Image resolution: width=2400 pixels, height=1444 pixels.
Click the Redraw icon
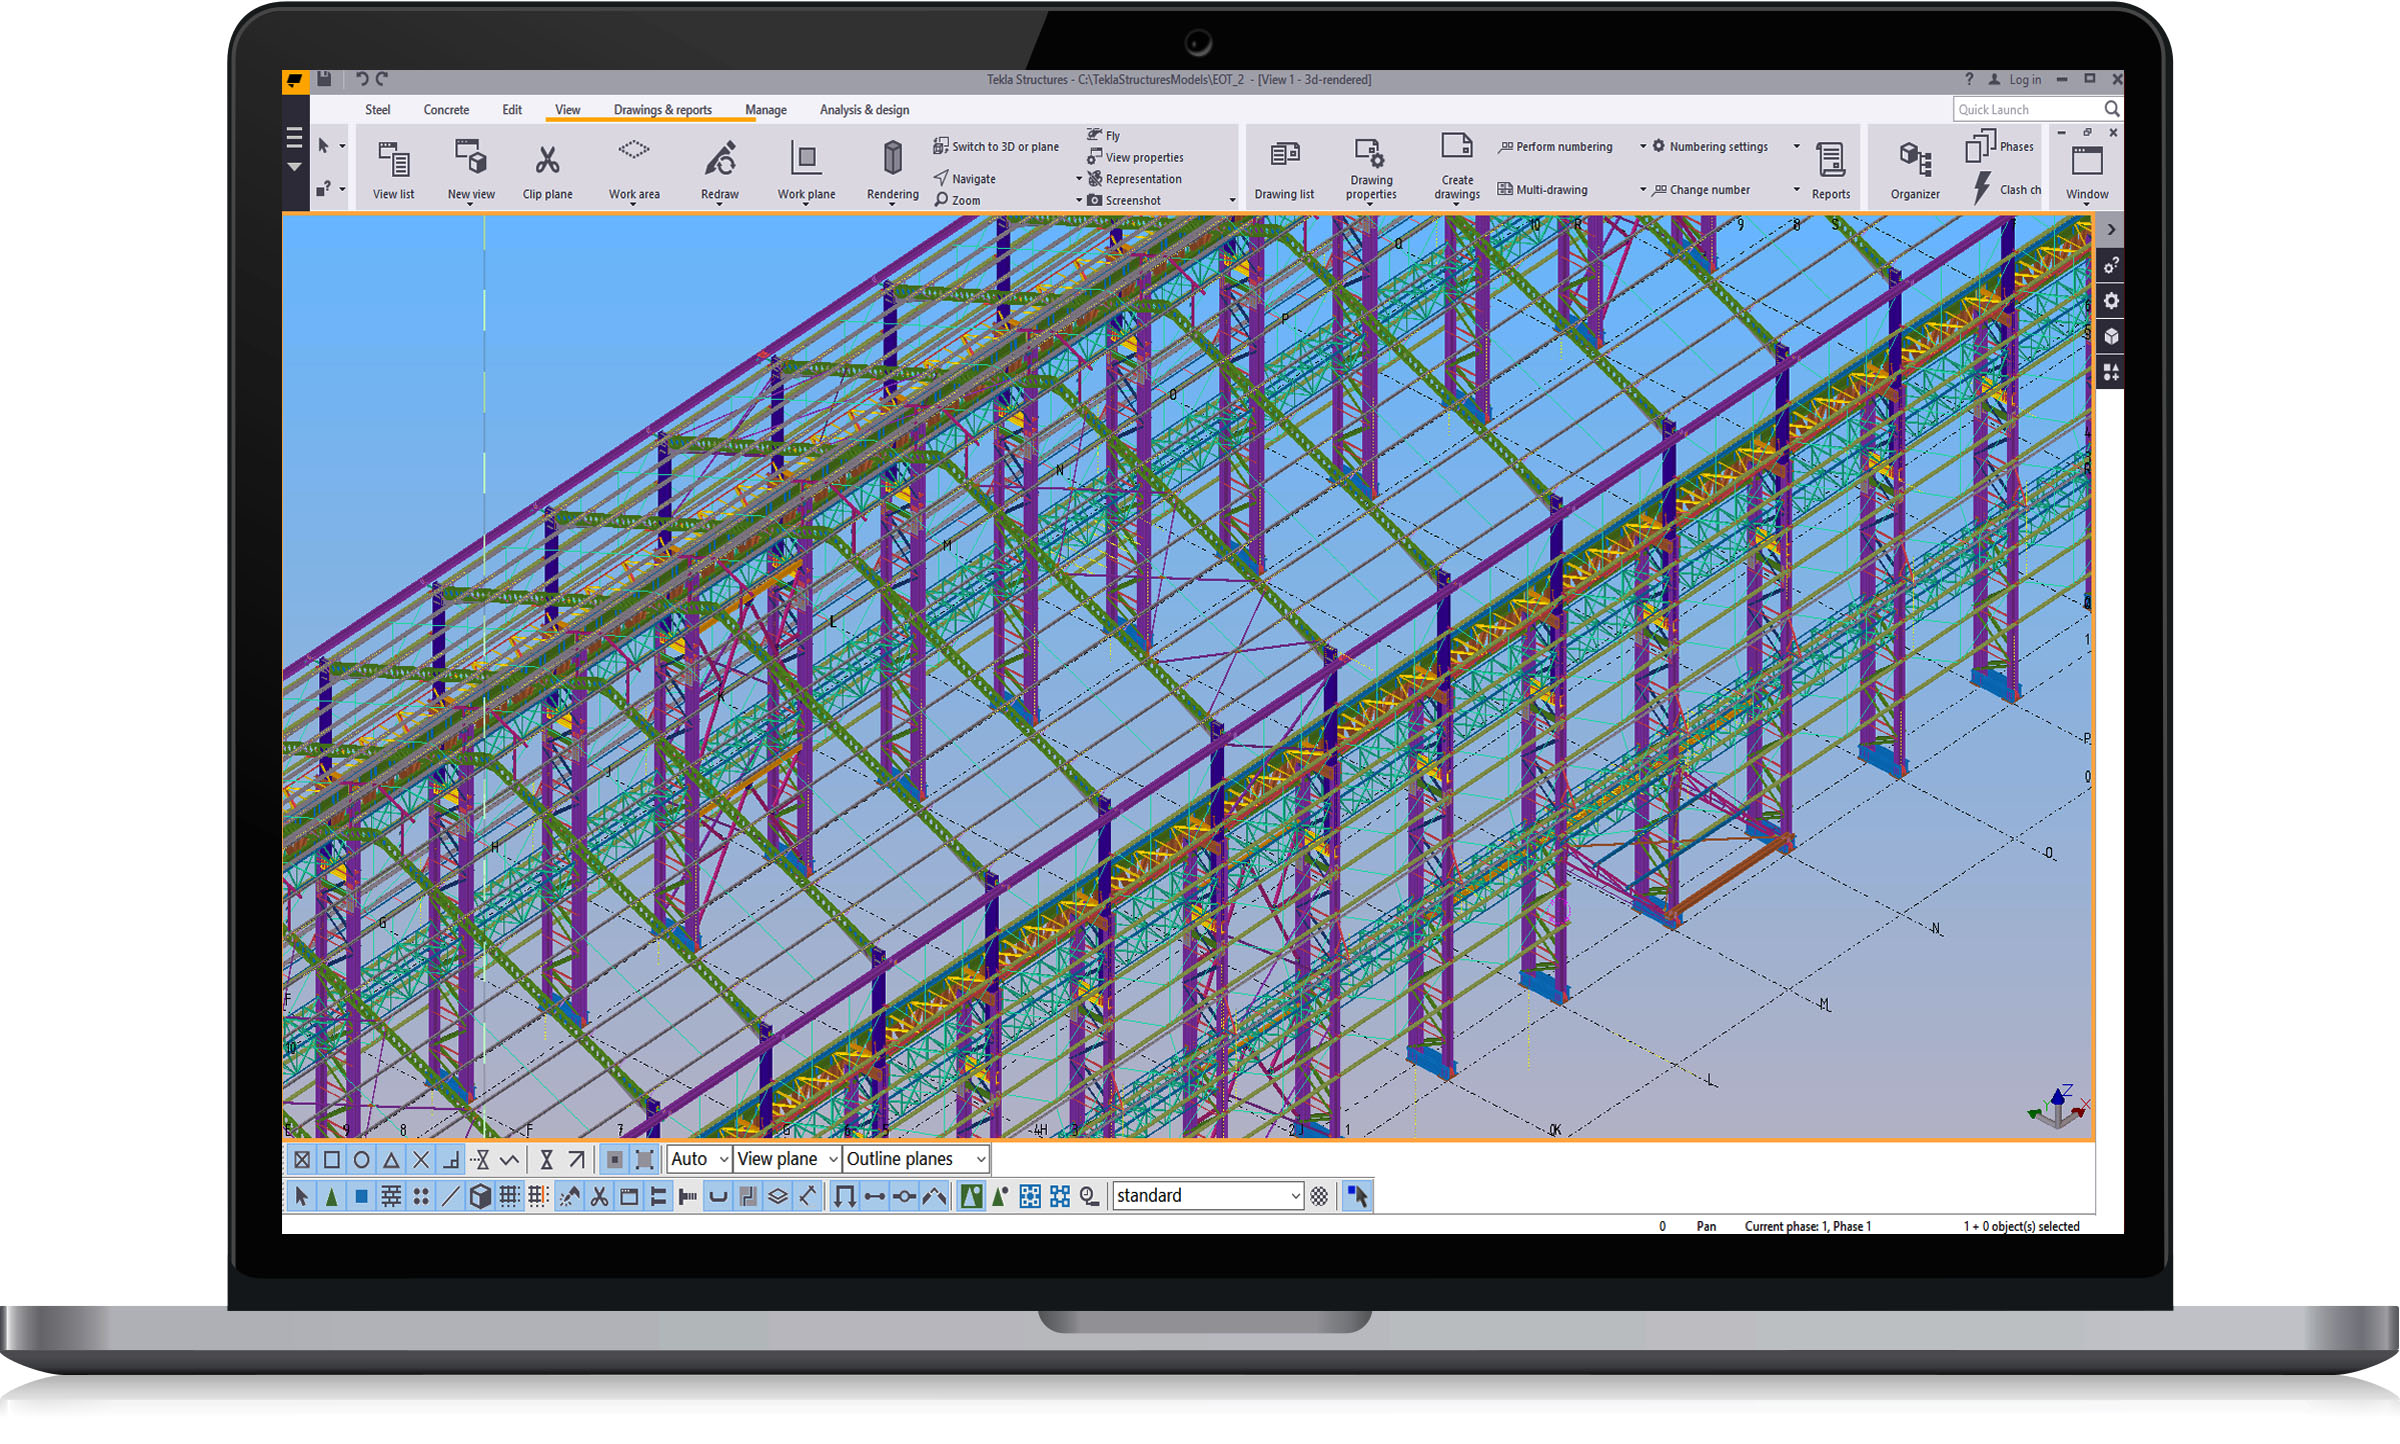point(719,160)
